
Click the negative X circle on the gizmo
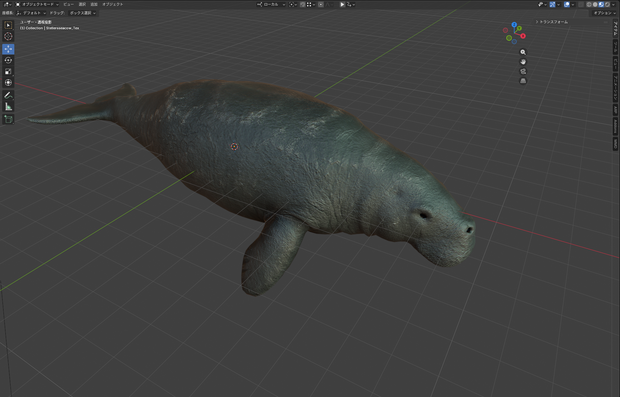tap(505, 30)
